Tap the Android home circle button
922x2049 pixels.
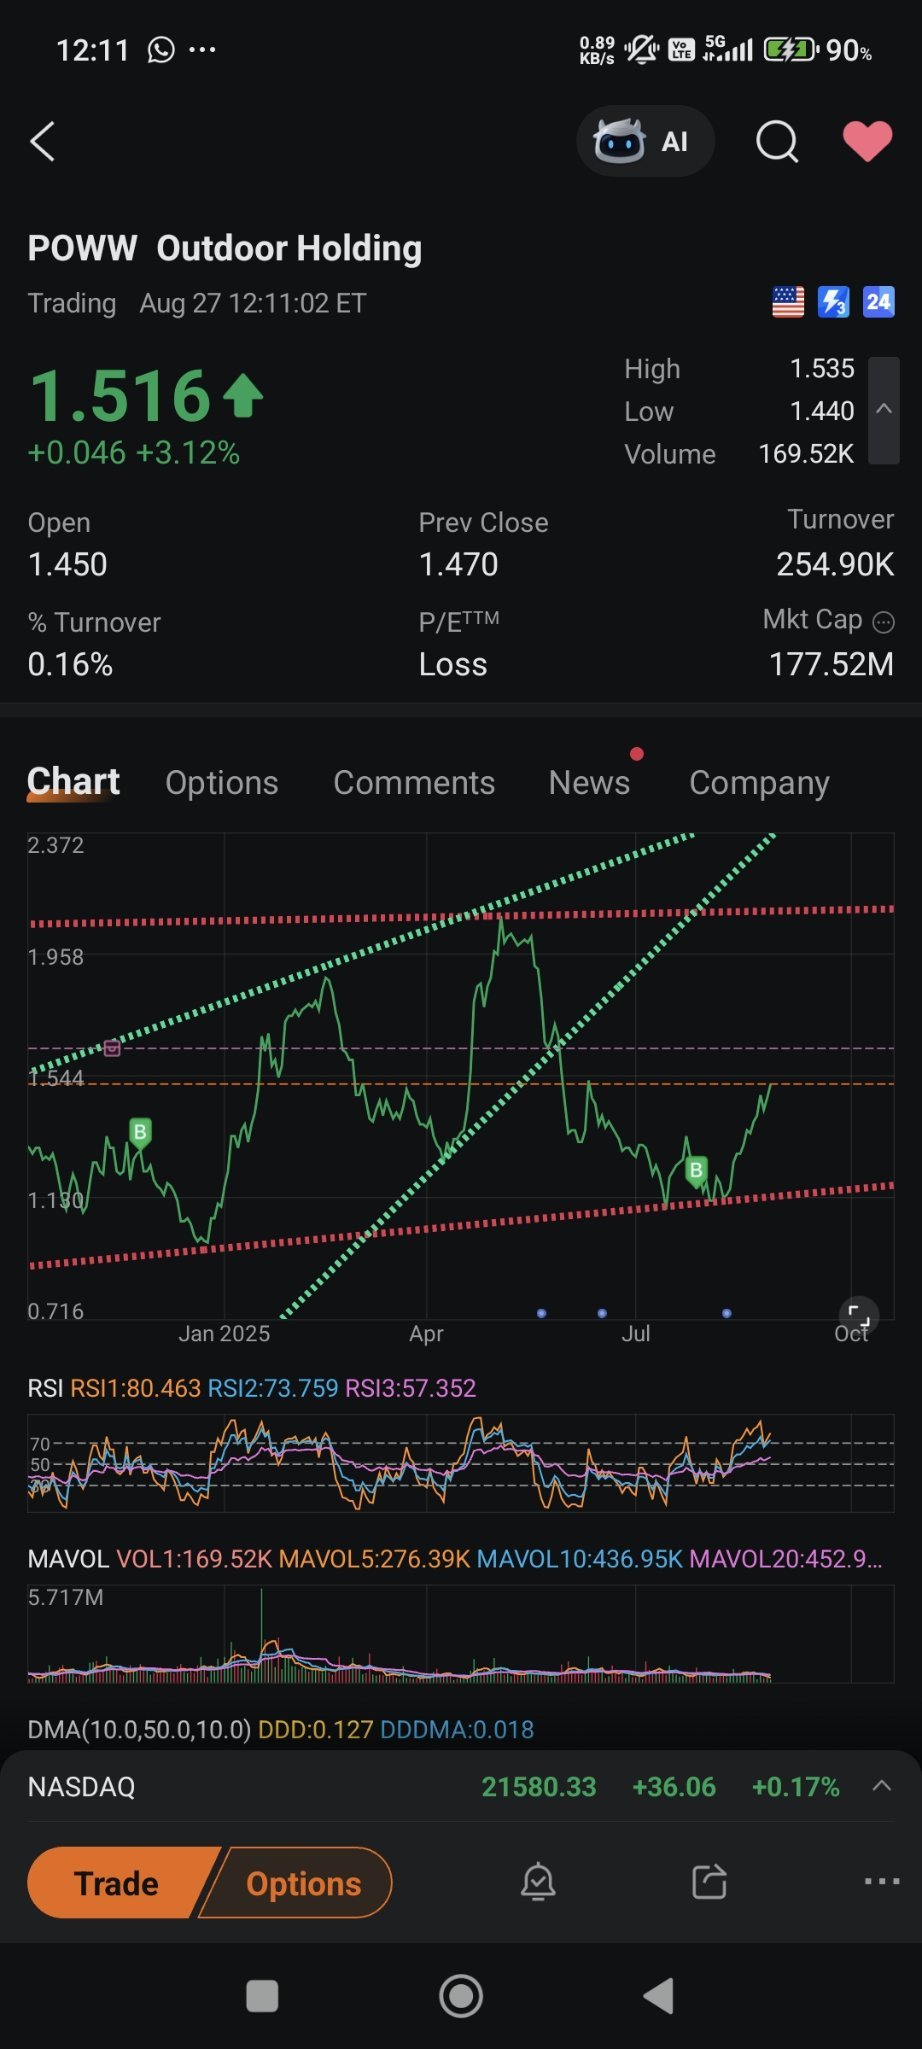click(461, 1996)
